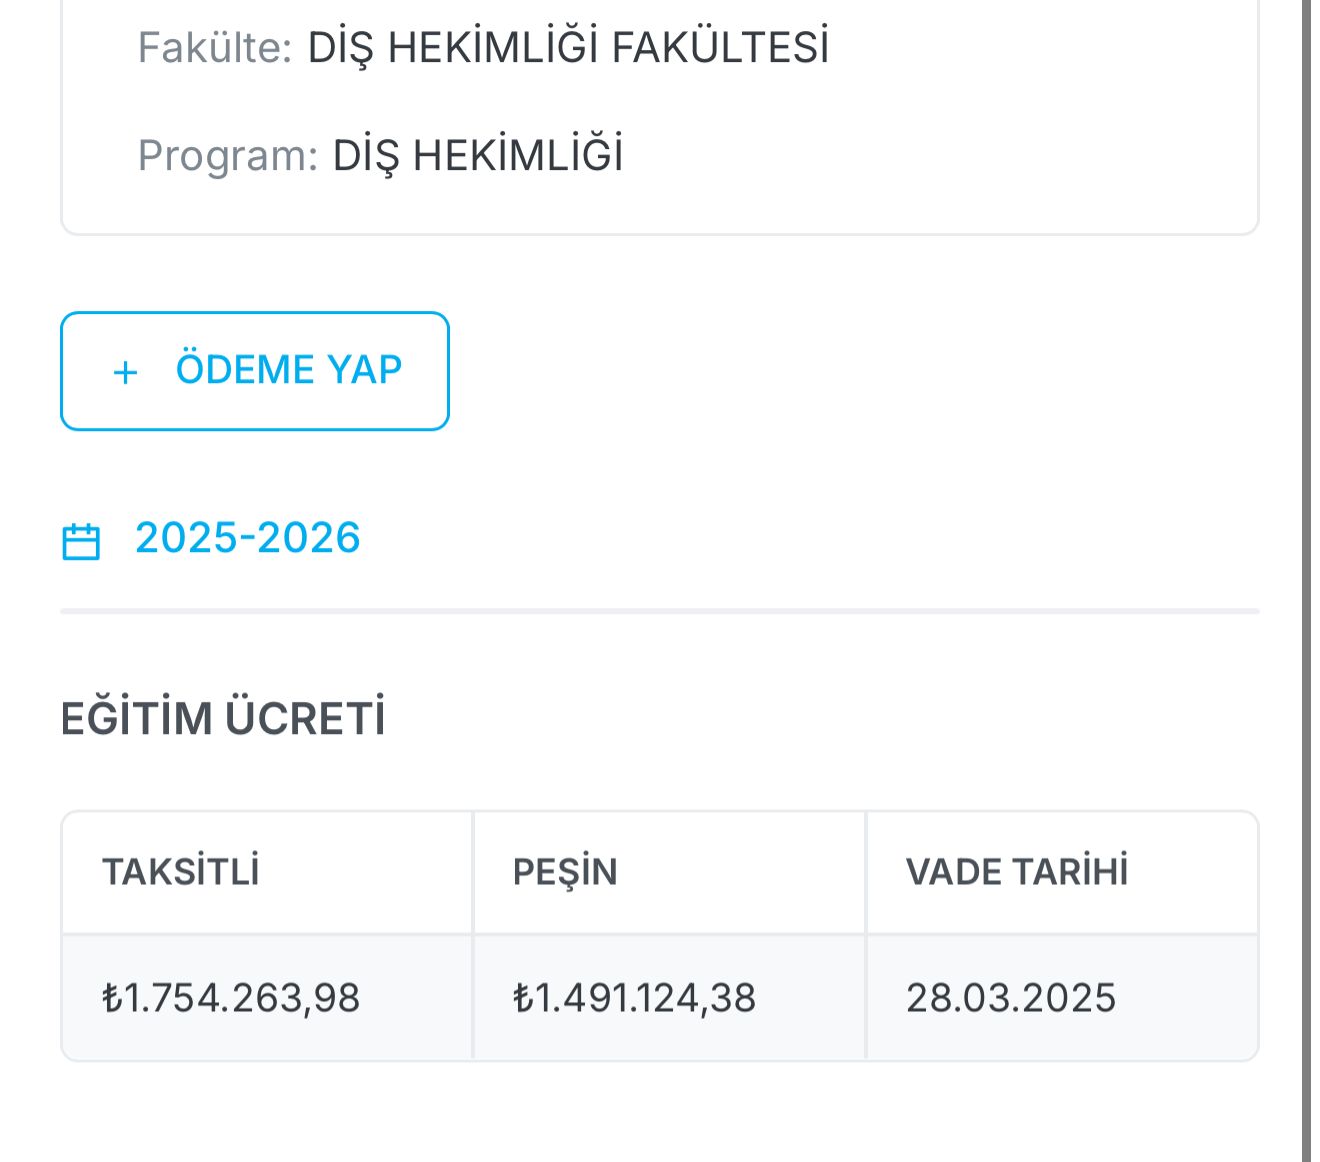Click the Turkish lira symbol in PEŞİN cell

[522, 998]
